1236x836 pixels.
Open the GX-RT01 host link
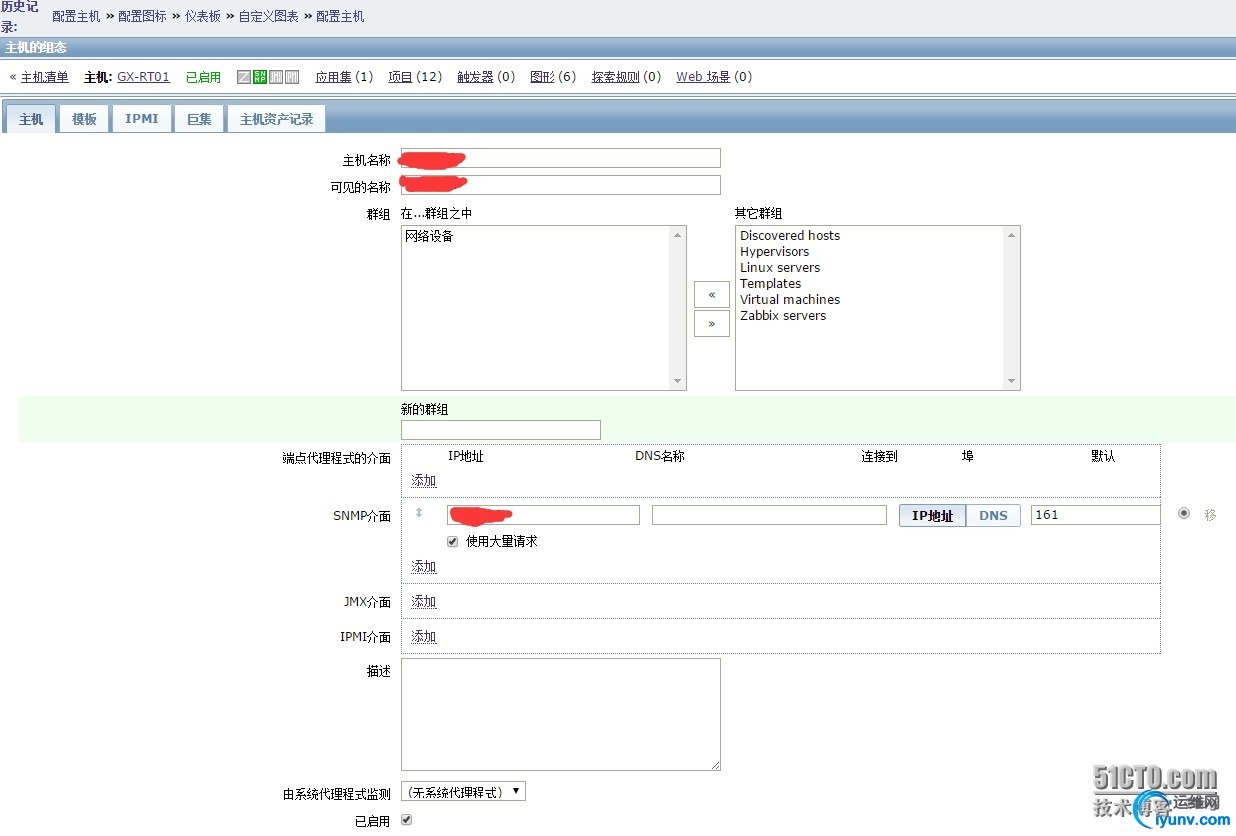[143, 77]
